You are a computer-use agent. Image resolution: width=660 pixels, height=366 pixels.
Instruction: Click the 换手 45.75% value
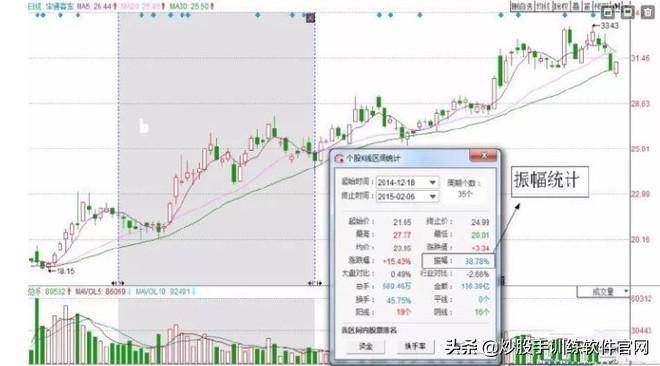399,300
